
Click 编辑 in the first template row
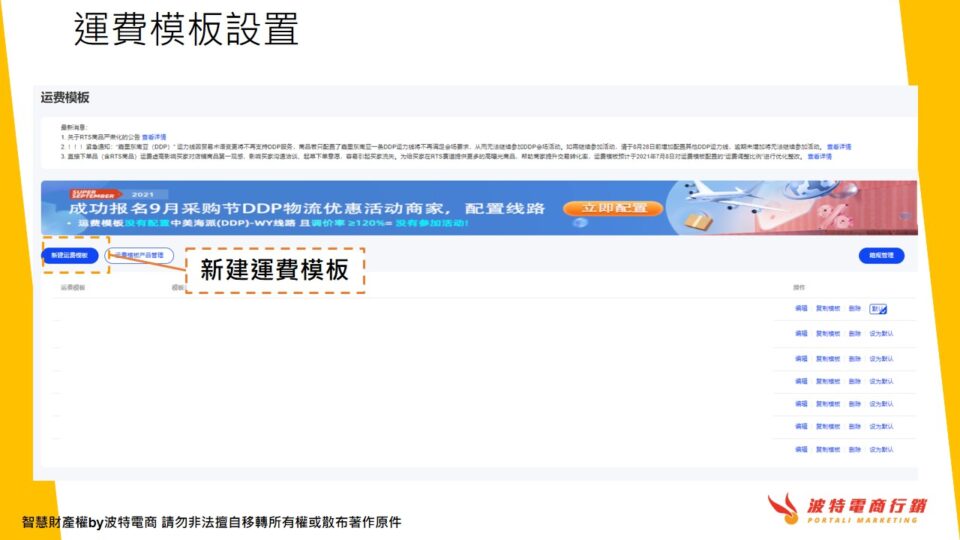(x=801, y=309)
